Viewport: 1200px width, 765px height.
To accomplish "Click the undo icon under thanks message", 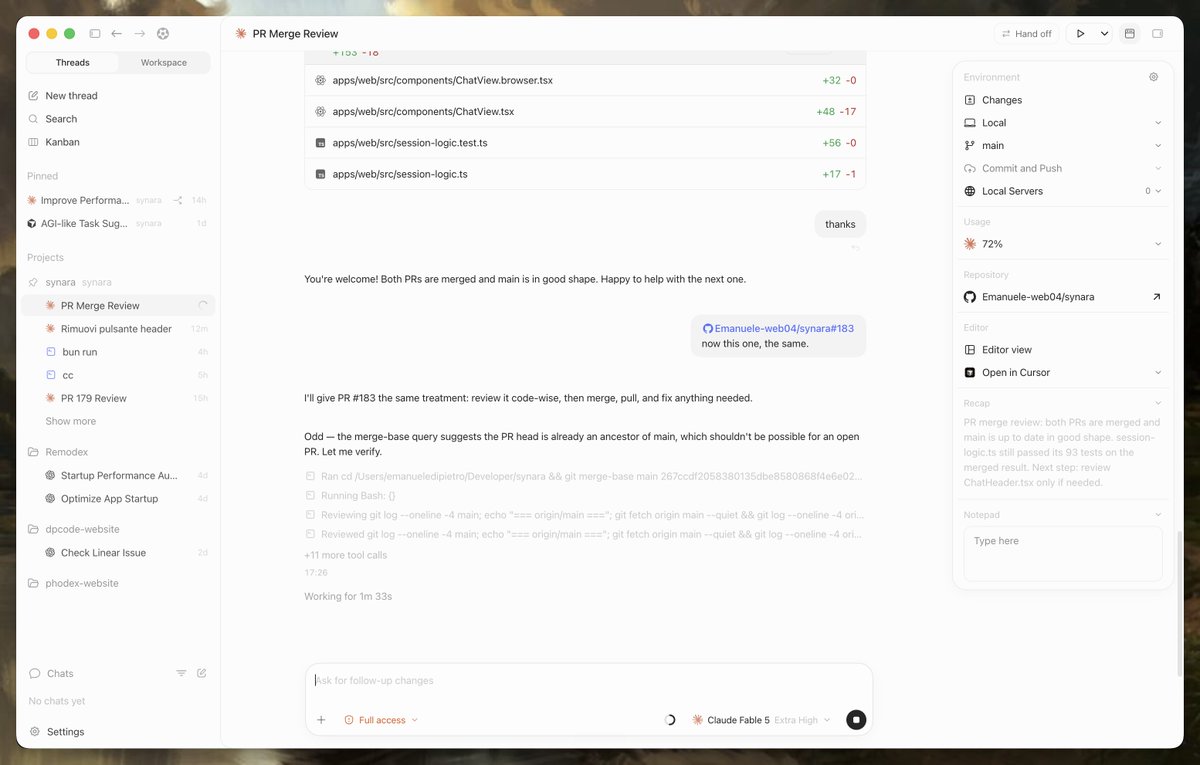I will coord(855,247).
